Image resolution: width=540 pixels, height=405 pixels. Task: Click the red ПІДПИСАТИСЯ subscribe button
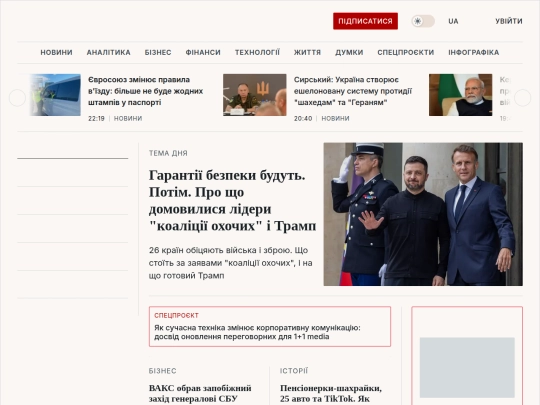tap(365, 21)
